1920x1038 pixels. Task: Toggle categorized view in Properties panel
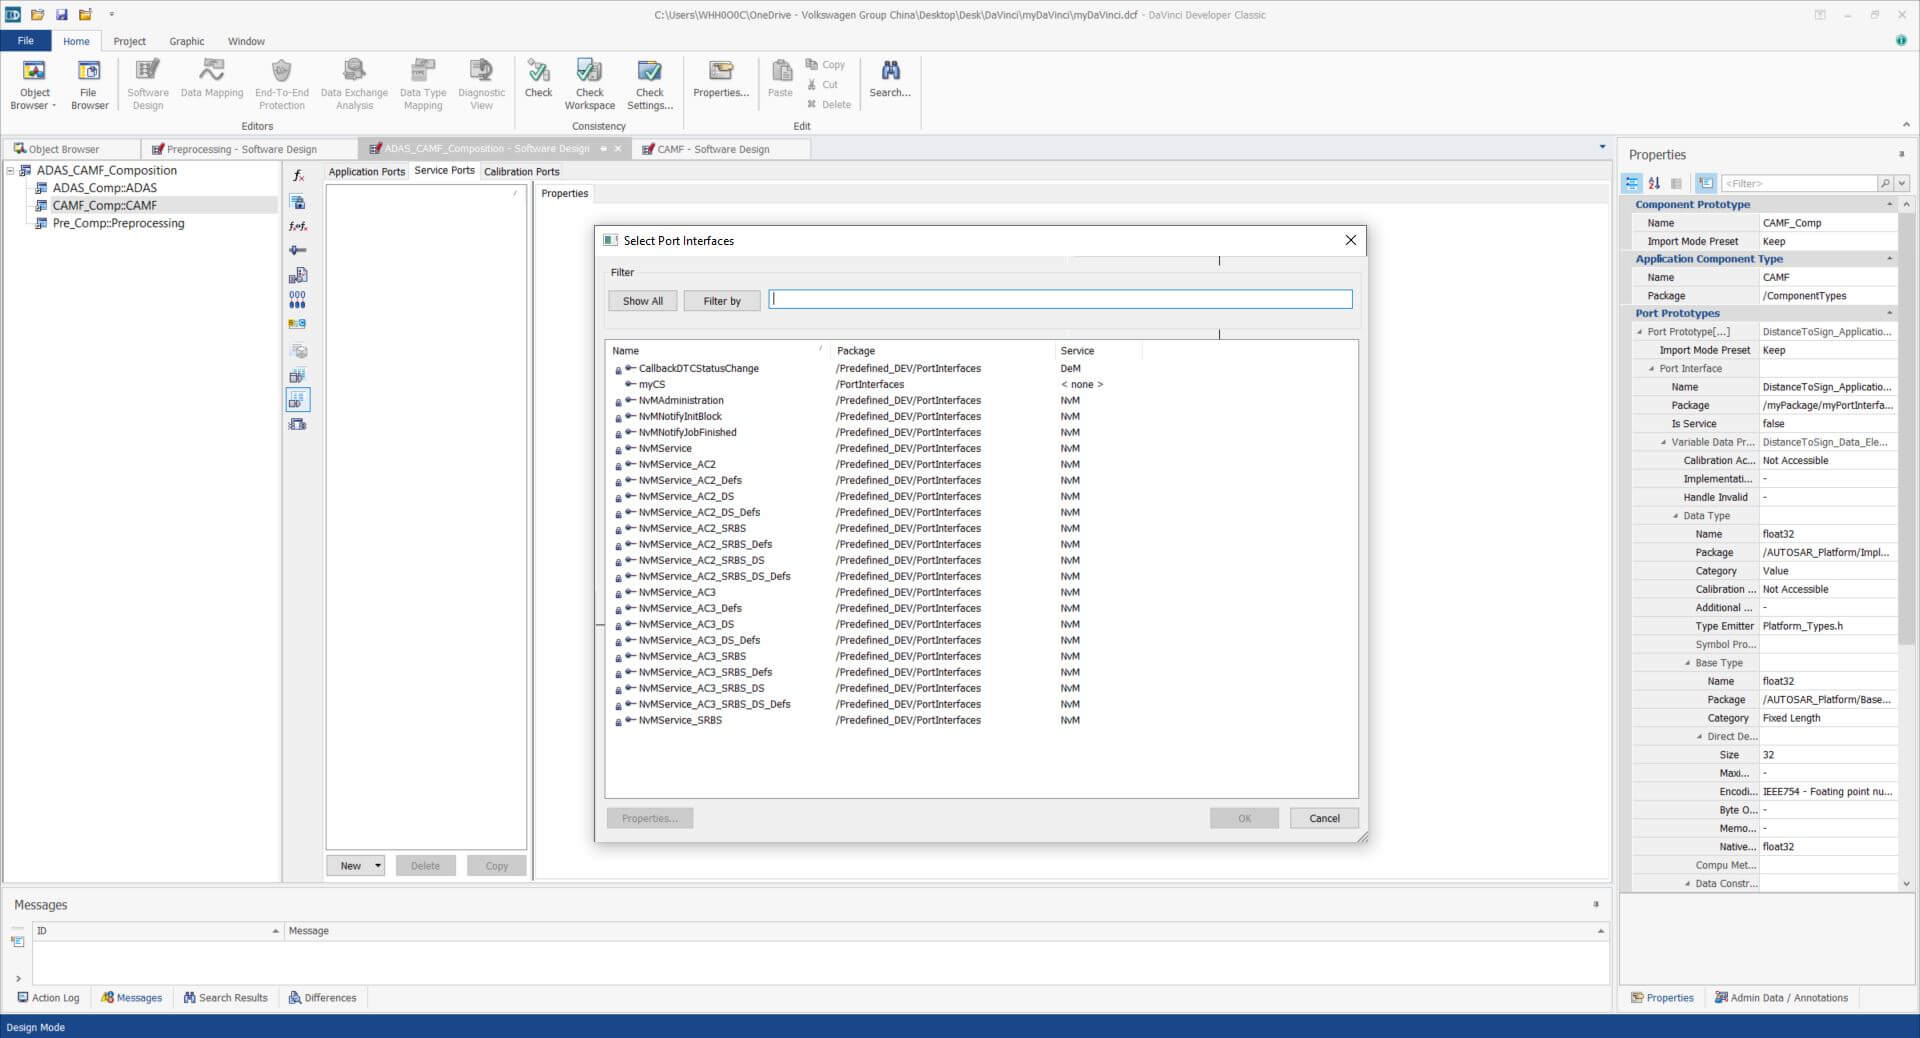click(x=1632, y=184)
